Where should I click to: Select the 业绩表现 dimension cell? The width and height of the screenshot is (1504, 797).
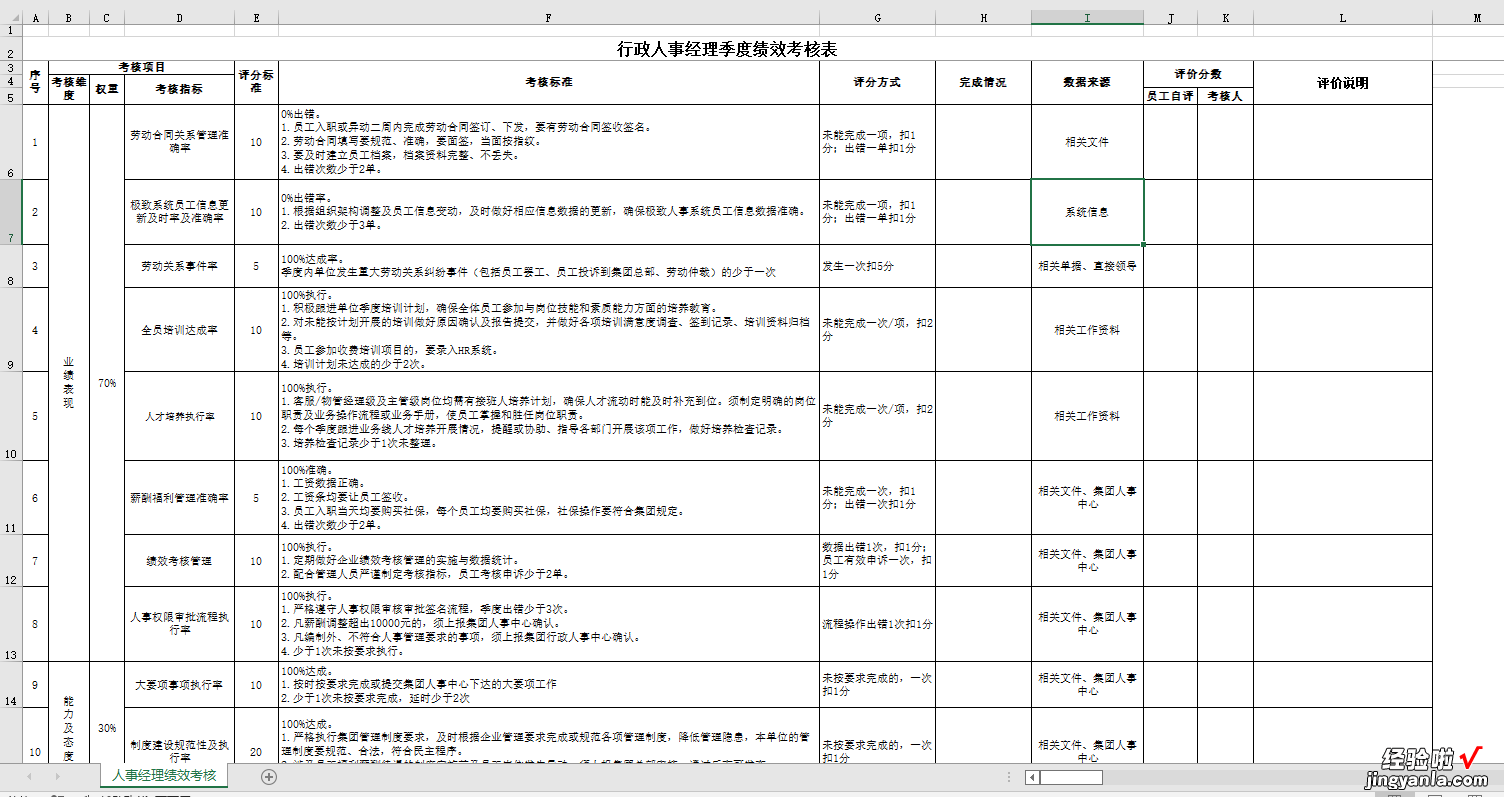tap(69, 383)
